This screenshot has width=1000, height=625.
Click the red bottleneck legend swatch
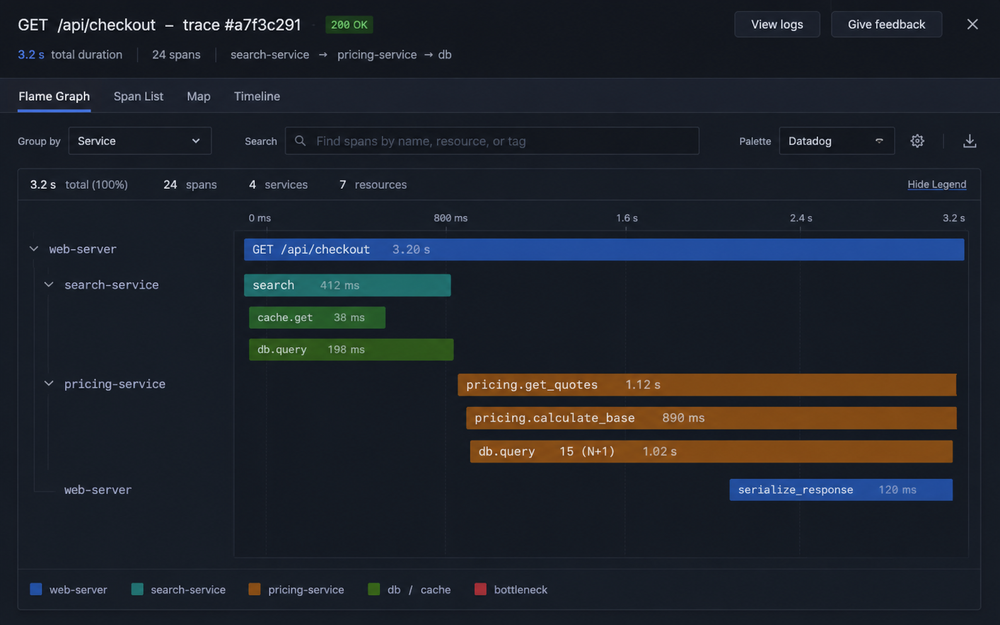(480, 589)
